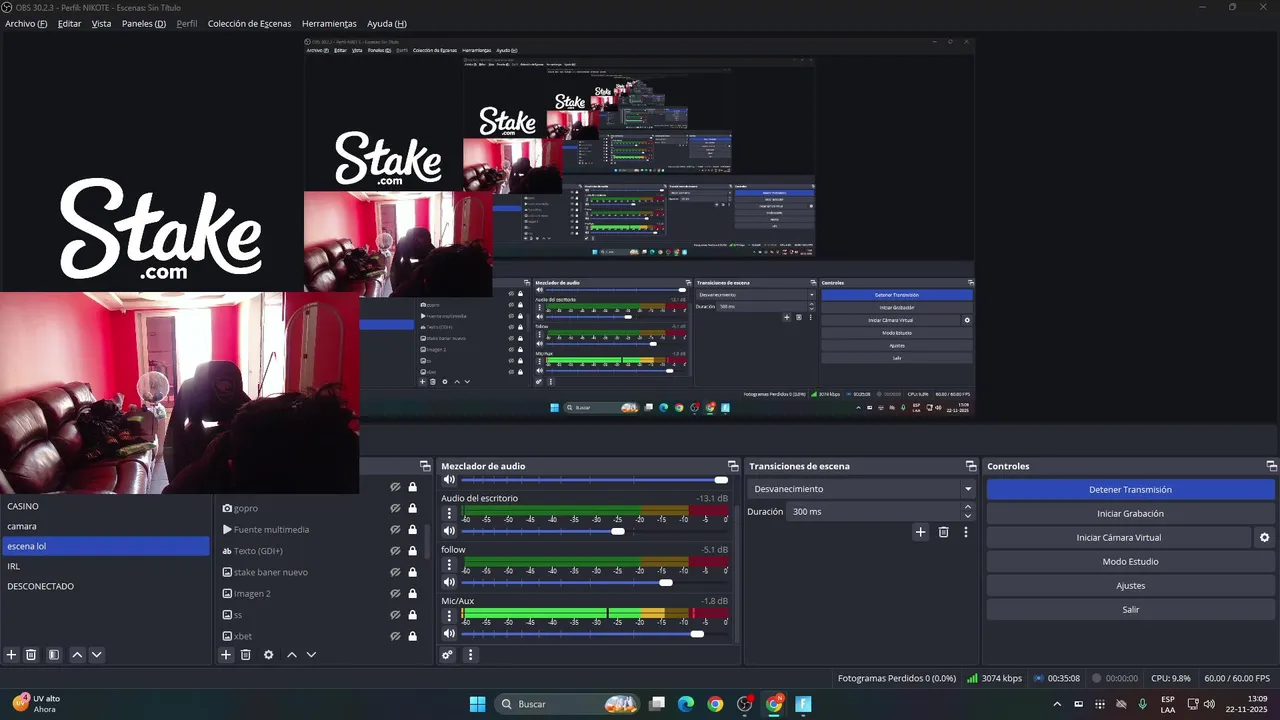This screenshot has height=720, width=1280.
Task: Open source properties gear icon
Action: pyautogui.click(x=268, y=655)
